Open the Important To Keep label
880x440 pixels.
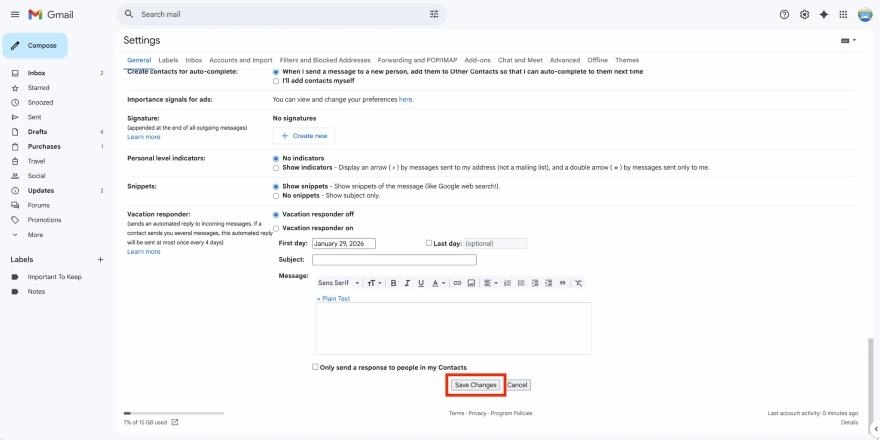54,277
